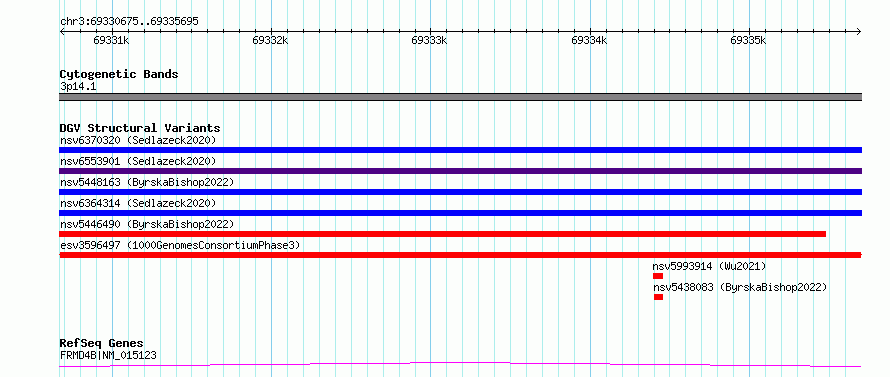Click the Cytogenetic Bands track title
890x377 pixels.
pyautogui.click(x=119, y=74)
